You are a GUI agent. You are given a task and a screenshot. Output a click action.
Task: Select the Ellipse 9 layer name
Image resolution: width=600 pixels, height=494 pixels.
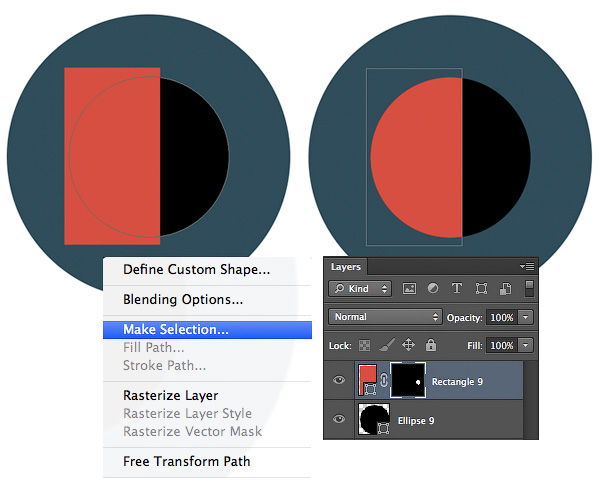[416, 421]
